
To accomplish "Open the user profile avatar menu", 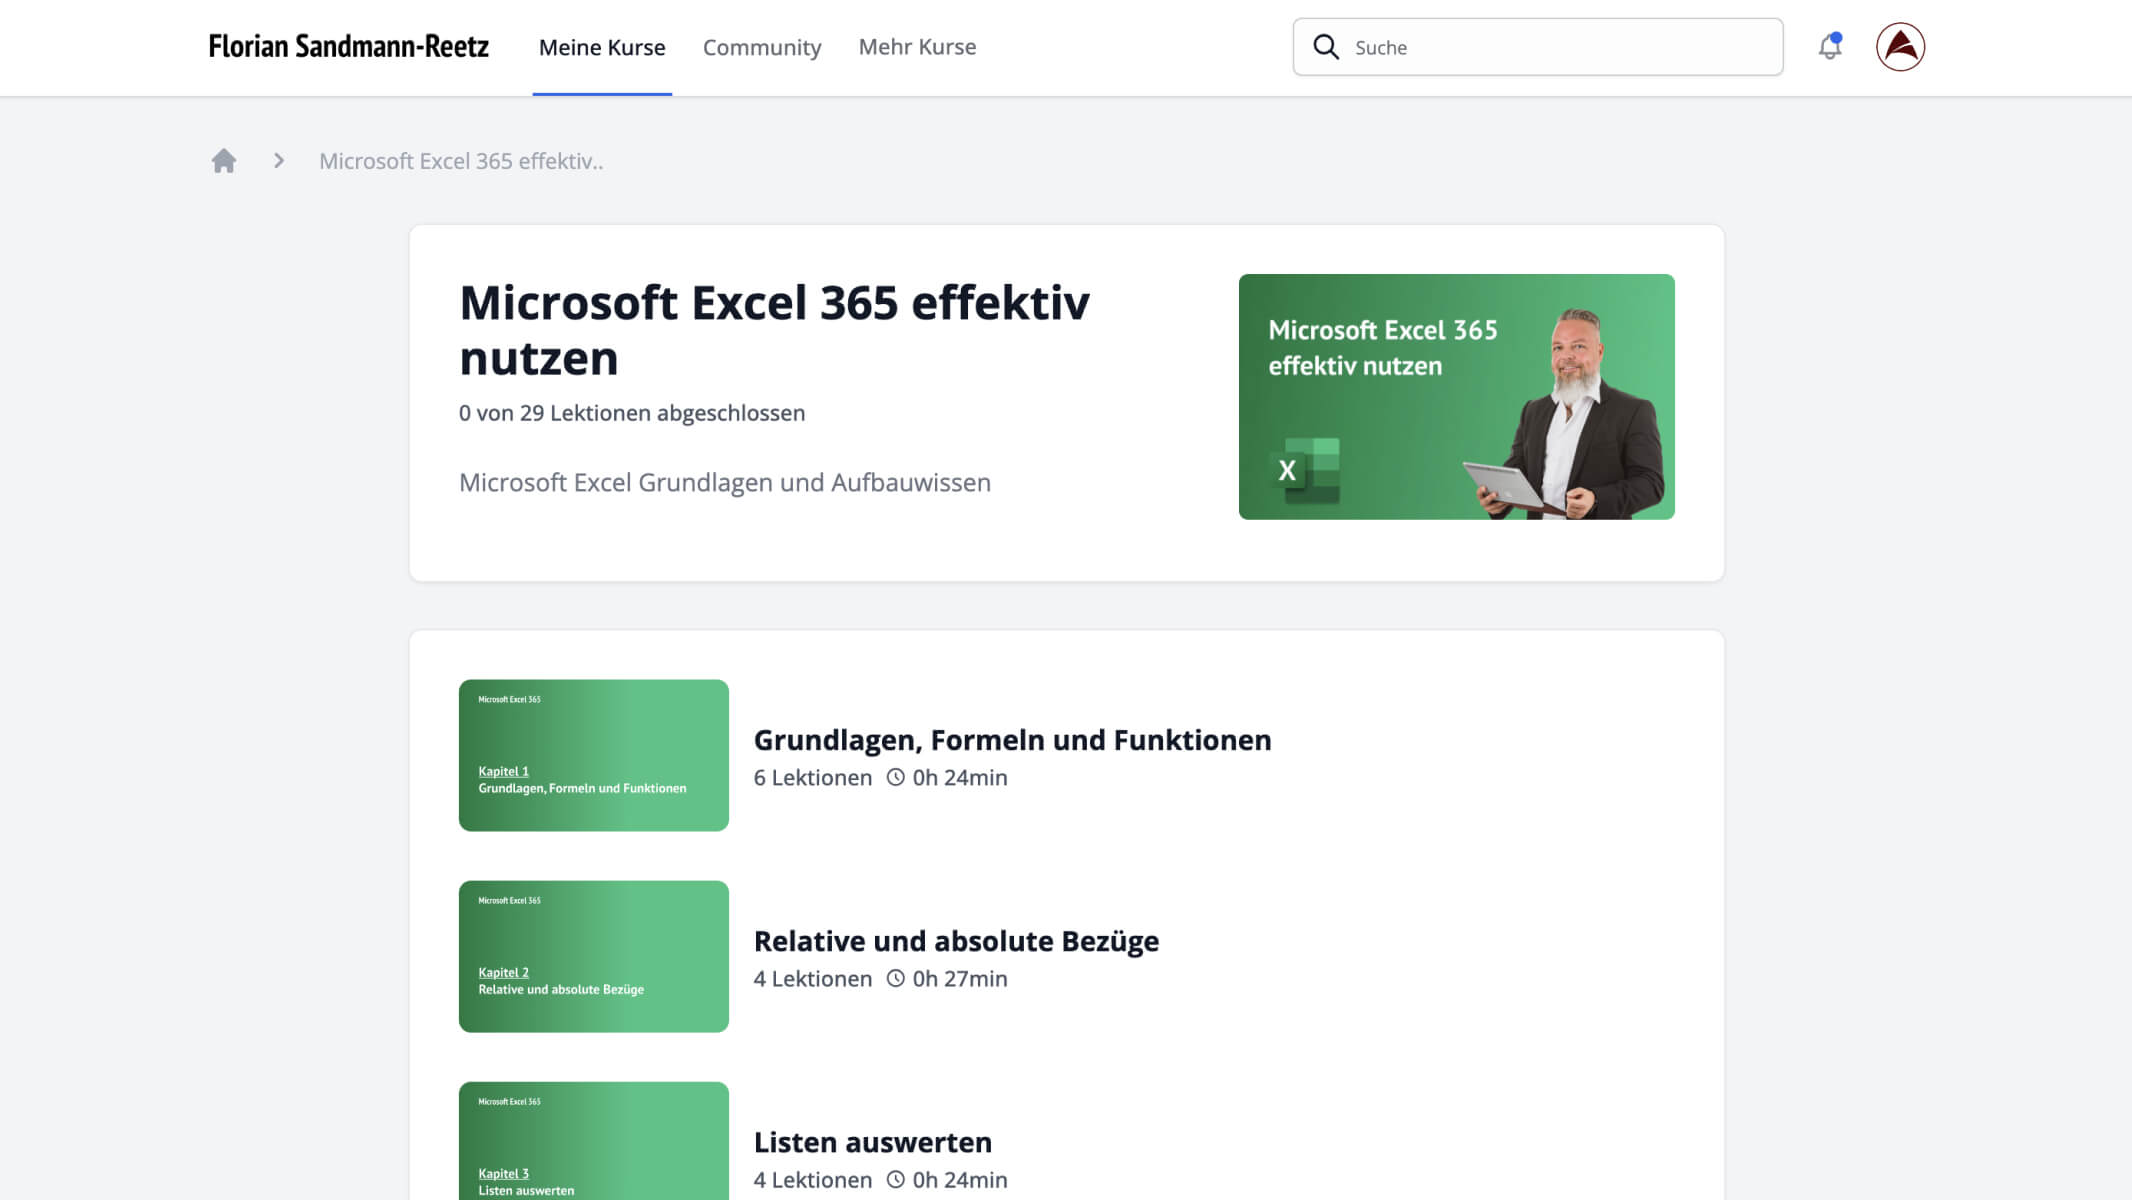I will 1900,47.
